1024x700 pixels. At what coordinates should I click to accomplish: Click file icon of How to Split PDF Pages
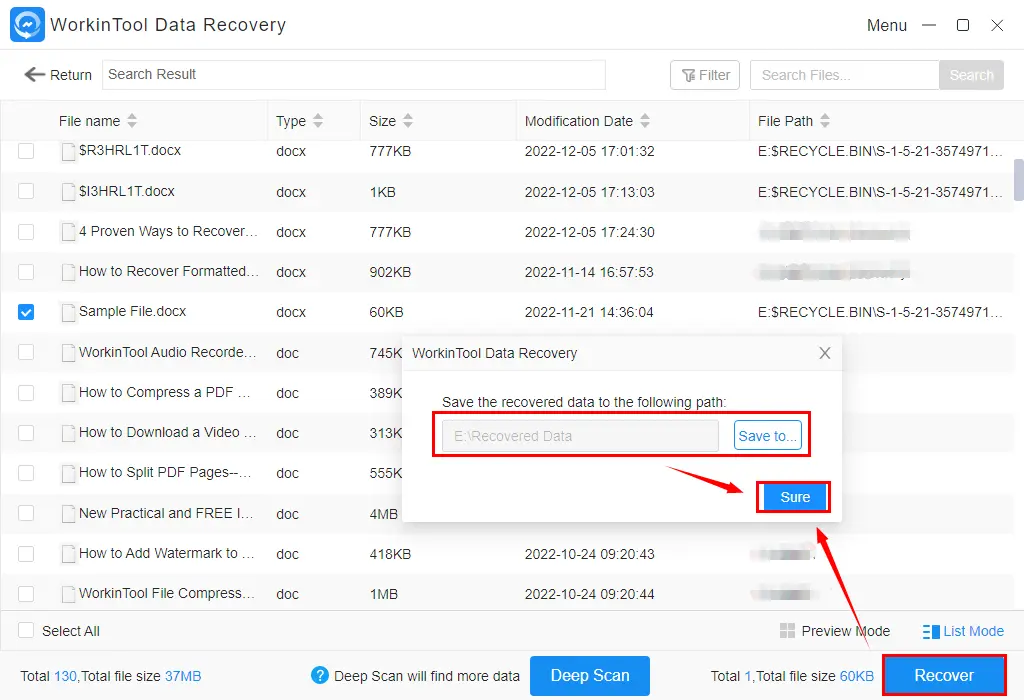(68, 473)
